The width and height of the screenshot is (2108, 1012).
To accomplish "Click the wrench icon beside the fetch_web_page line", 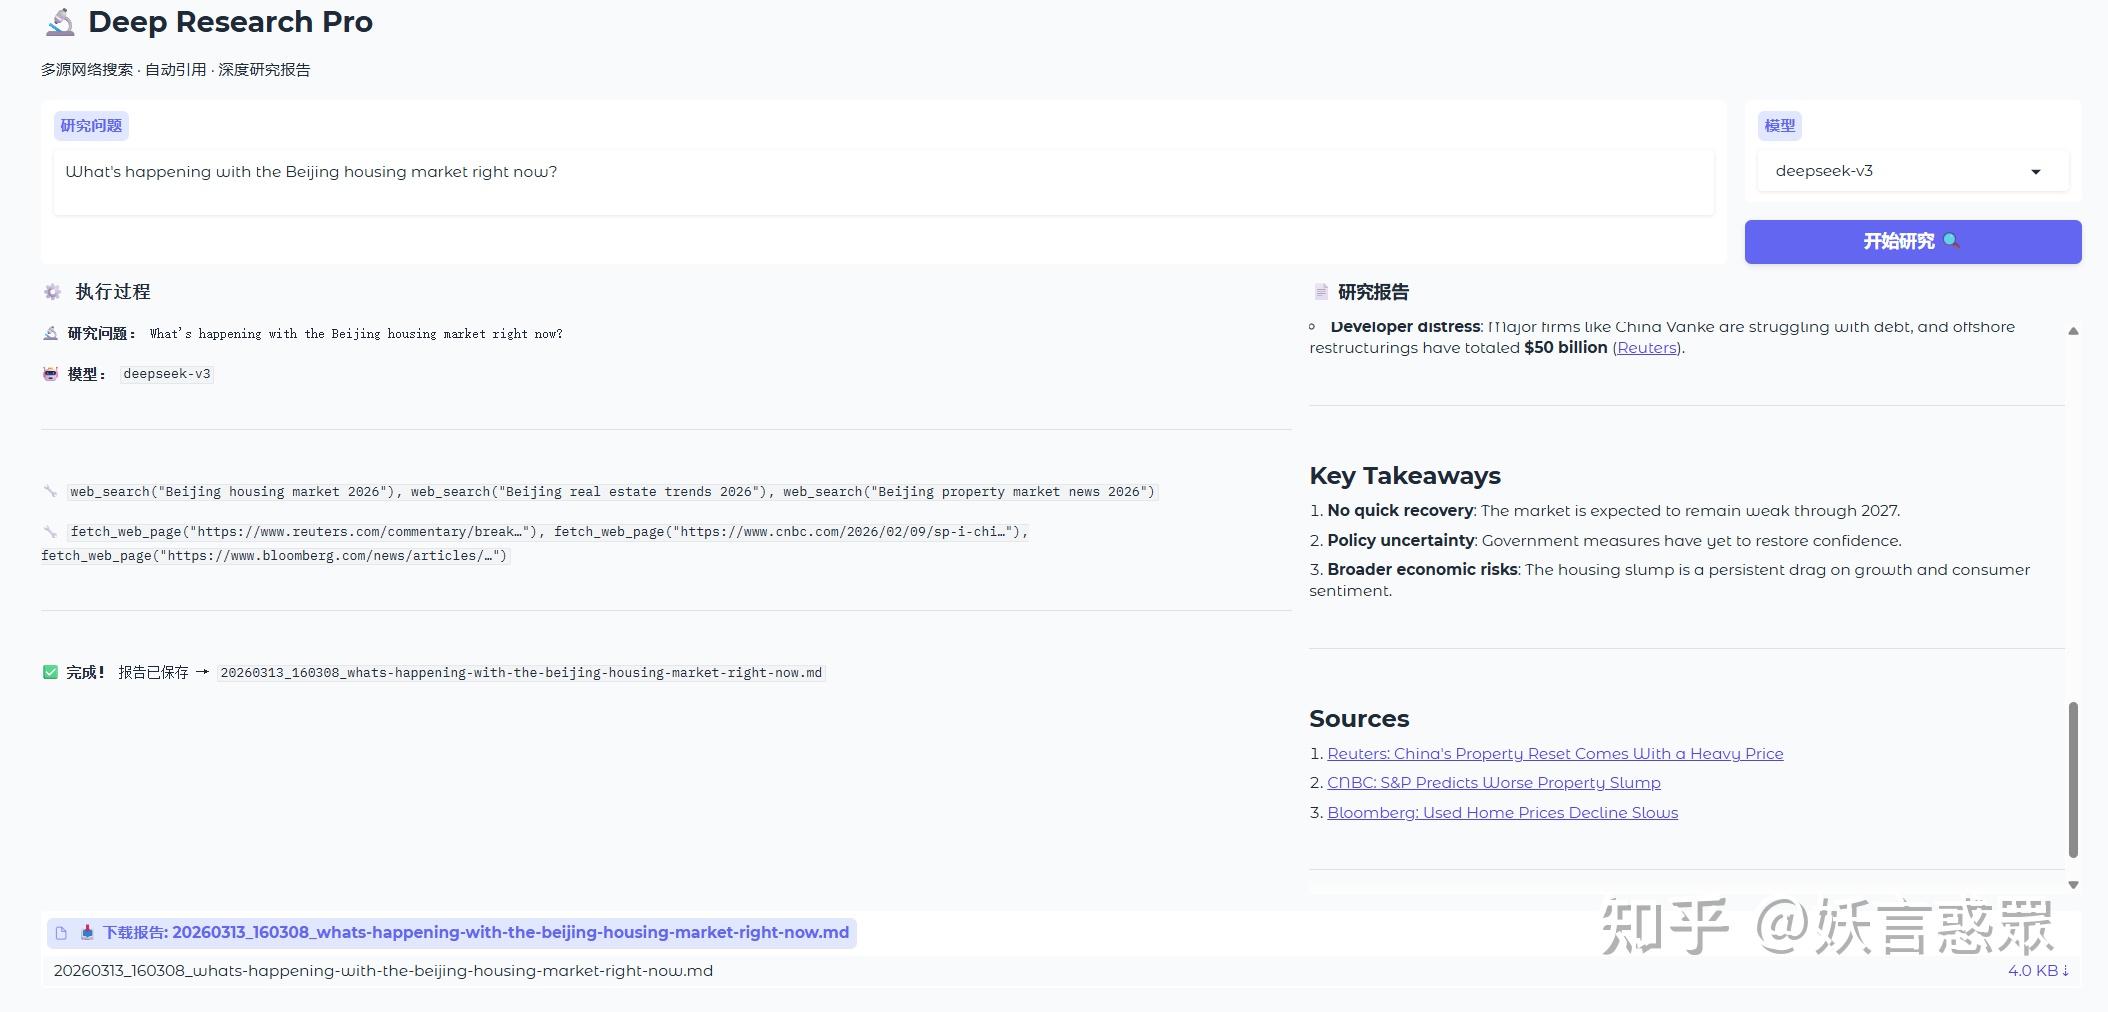I will point(50,531).
